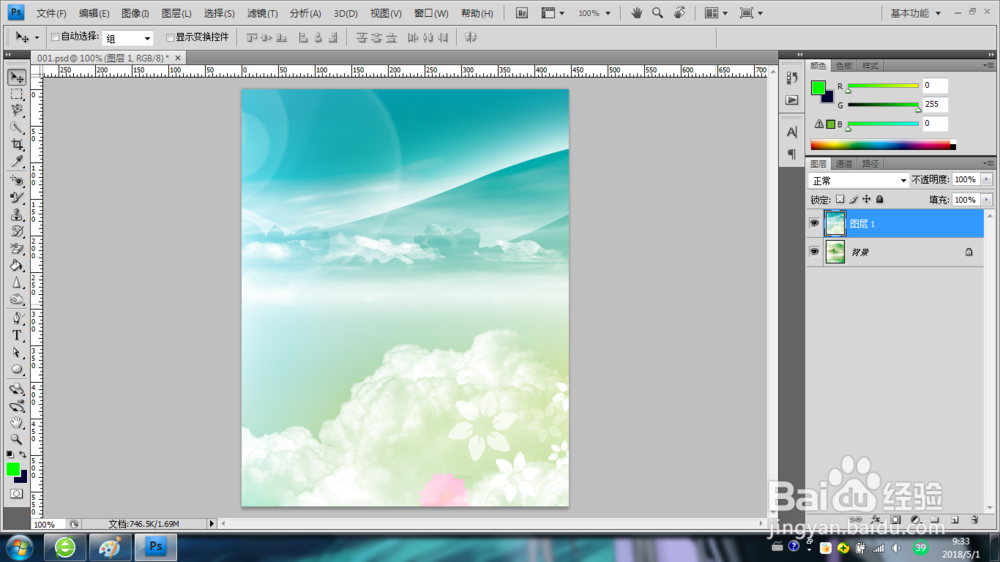The image size is (1000, 562).
Task: Select the Paint Bucket tool
Action: coord(17,265)
